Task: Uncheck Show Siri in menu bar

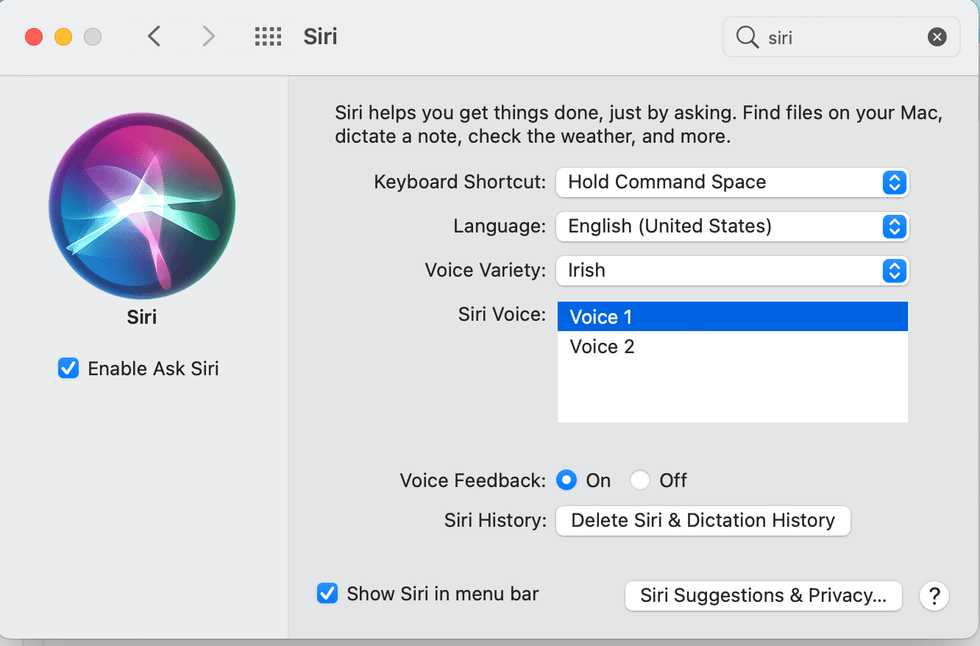Action: 327,593
